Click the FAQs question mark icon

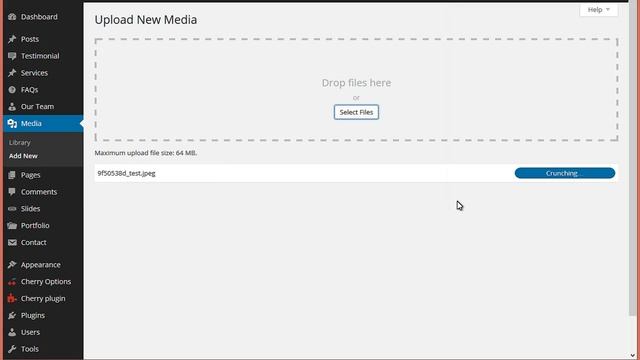(12, 90)
